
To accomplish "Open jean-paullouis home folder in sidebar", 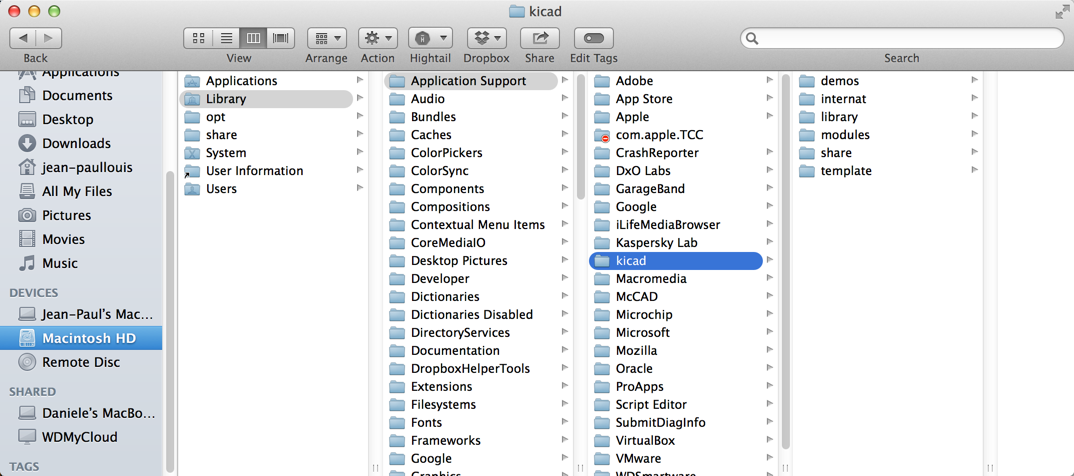I will [86, 167].
